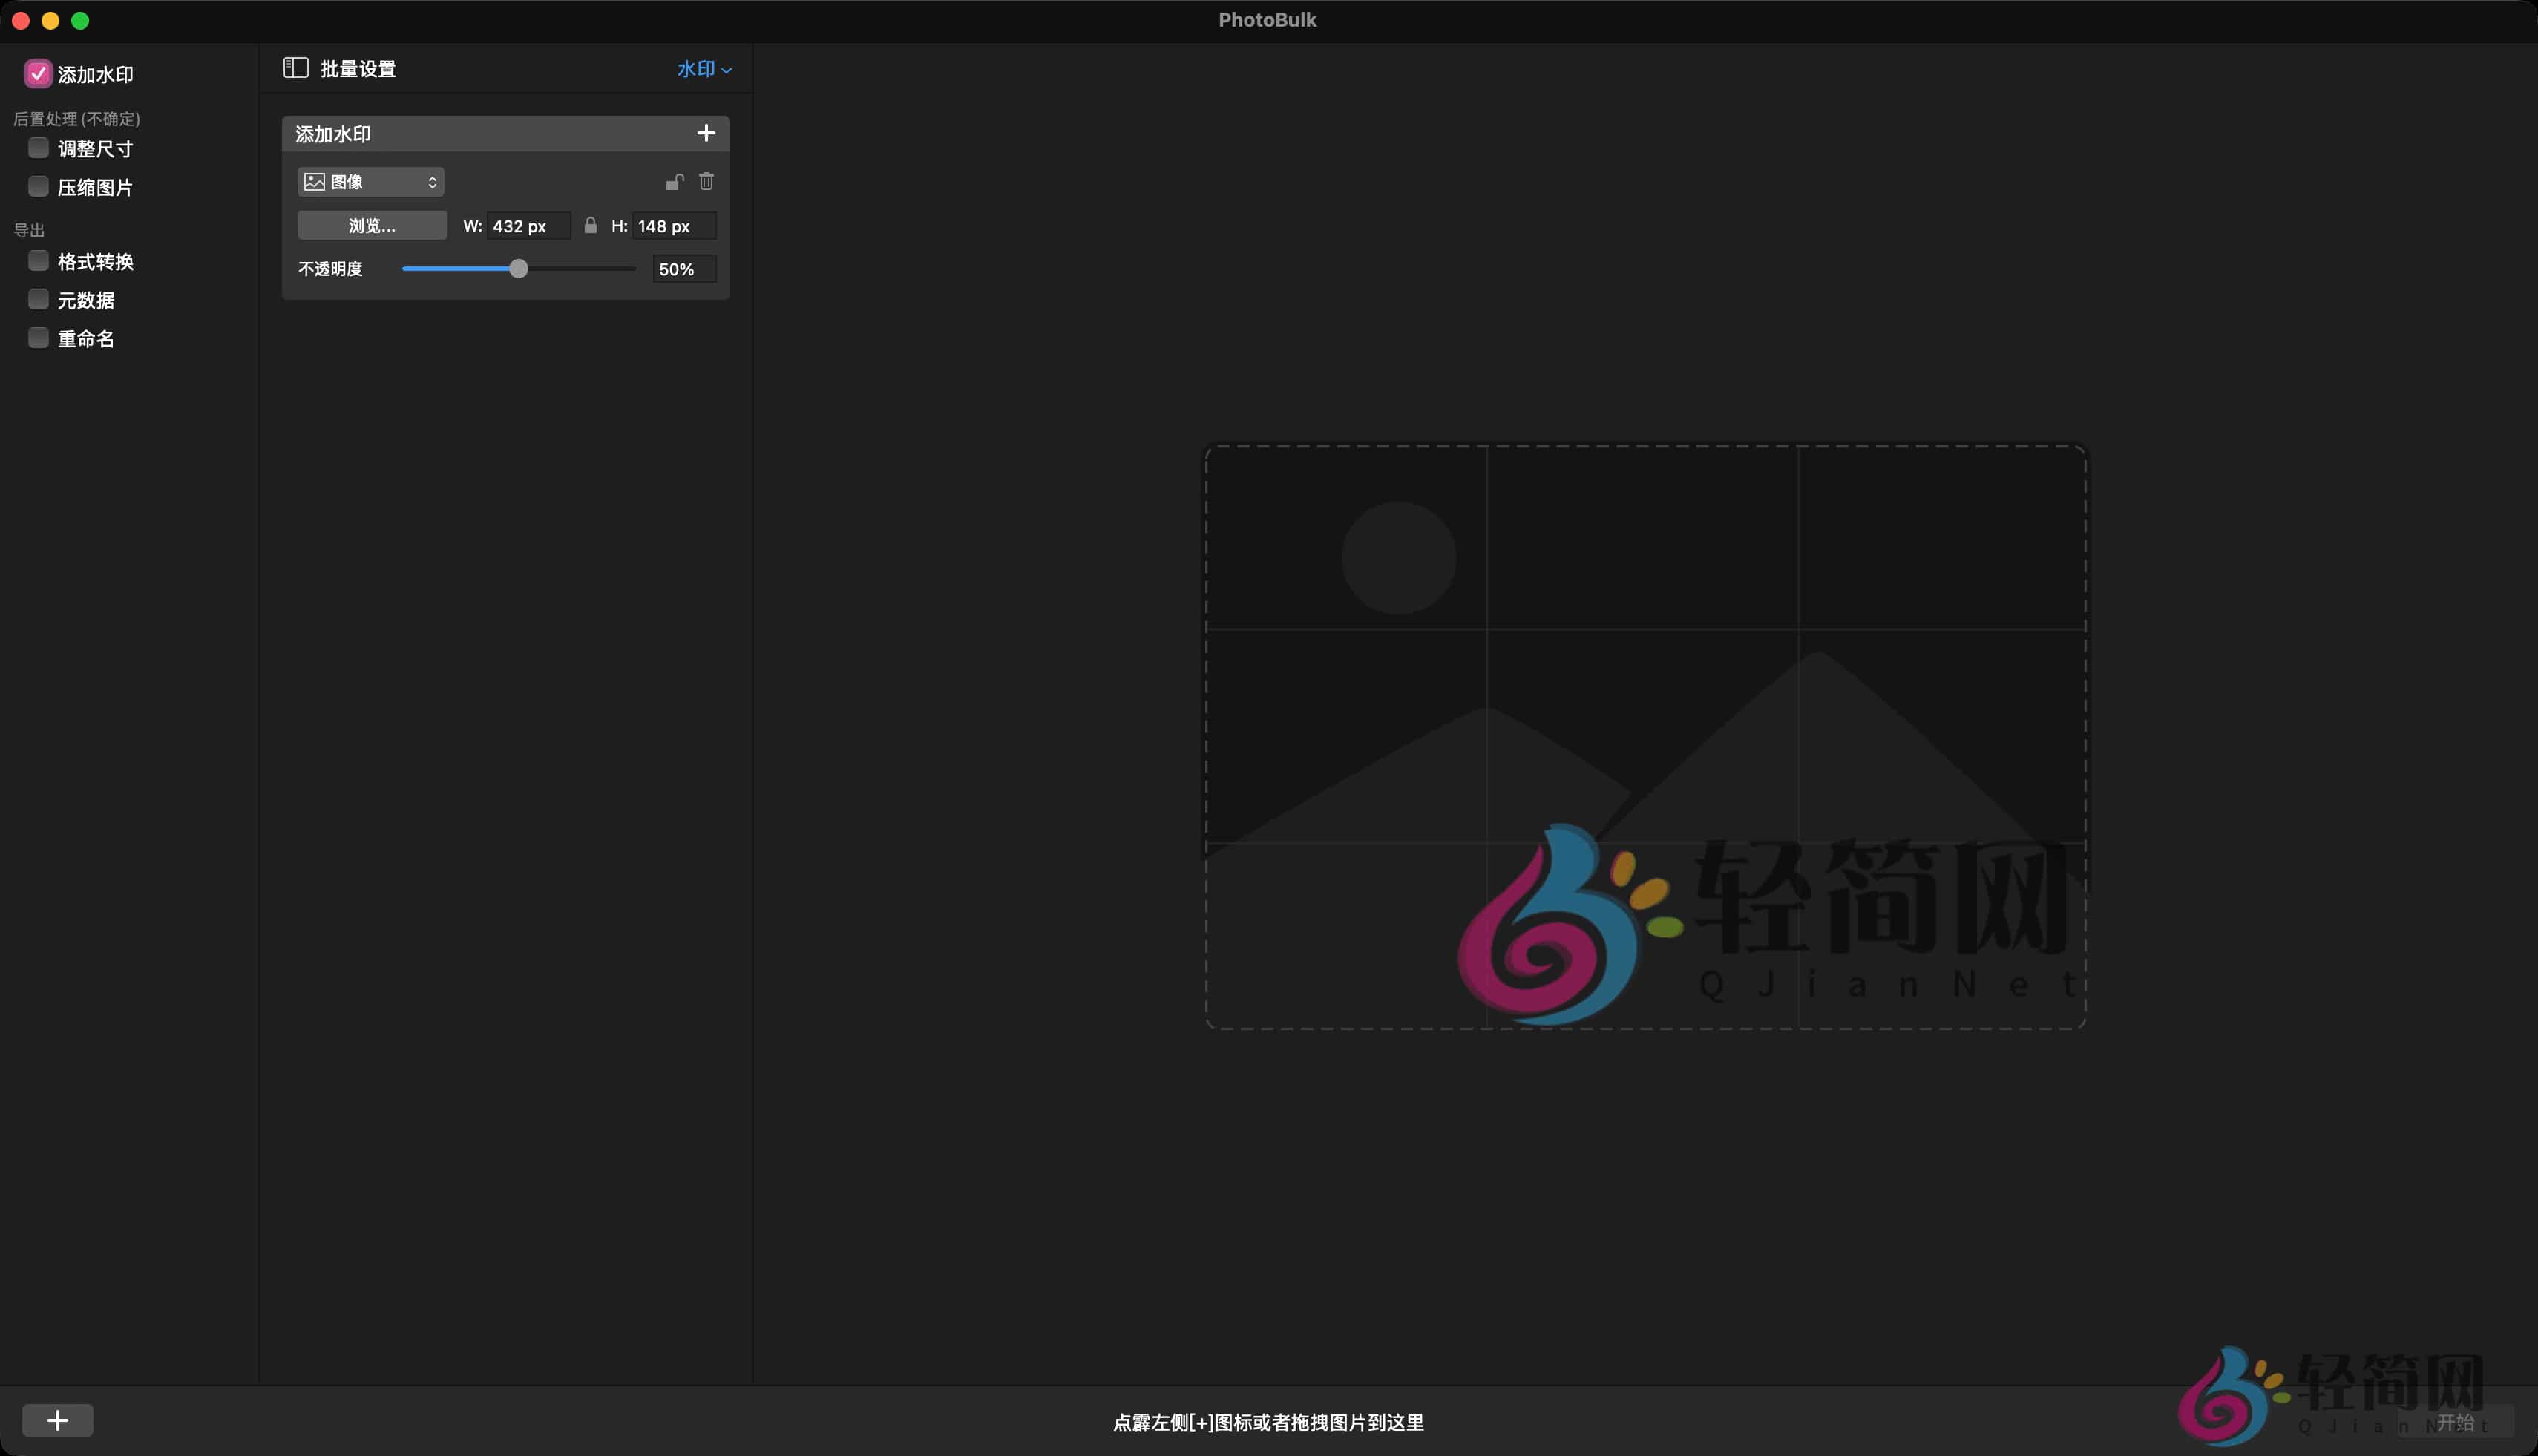Click the 后置处理 (不确定) section label
The width and height of the screenshot is (2538, 1456).
pos(77,119)
